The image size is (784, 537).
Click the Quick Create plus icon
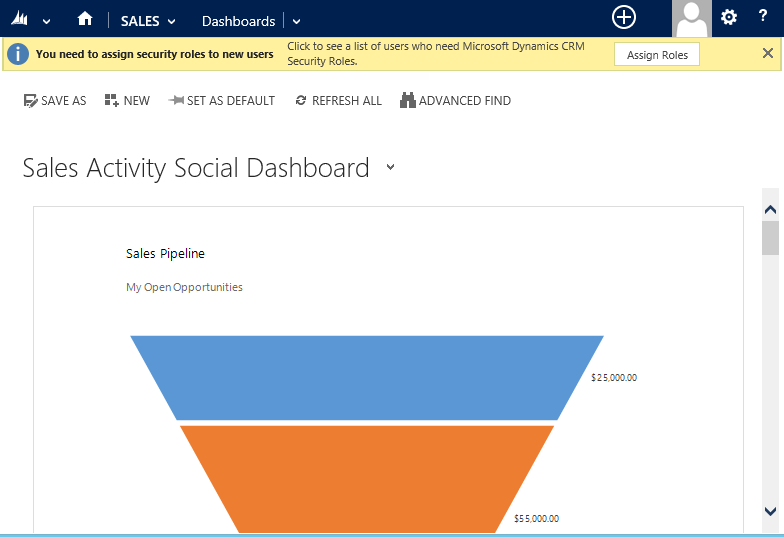tap(624, 18)
